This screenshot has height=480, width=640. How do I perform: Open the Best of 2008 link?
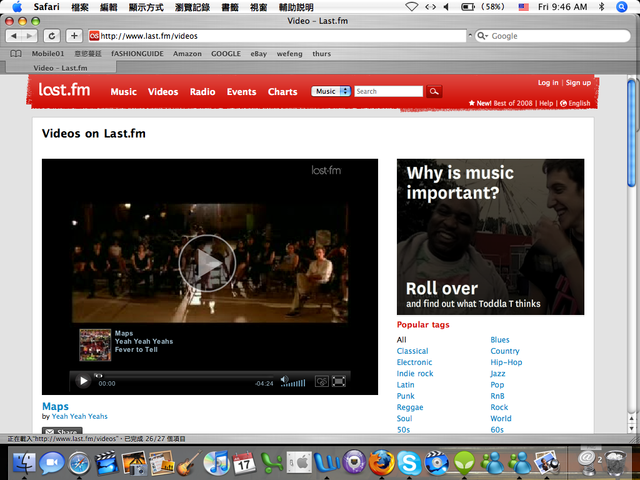click(x=513, y=103)
